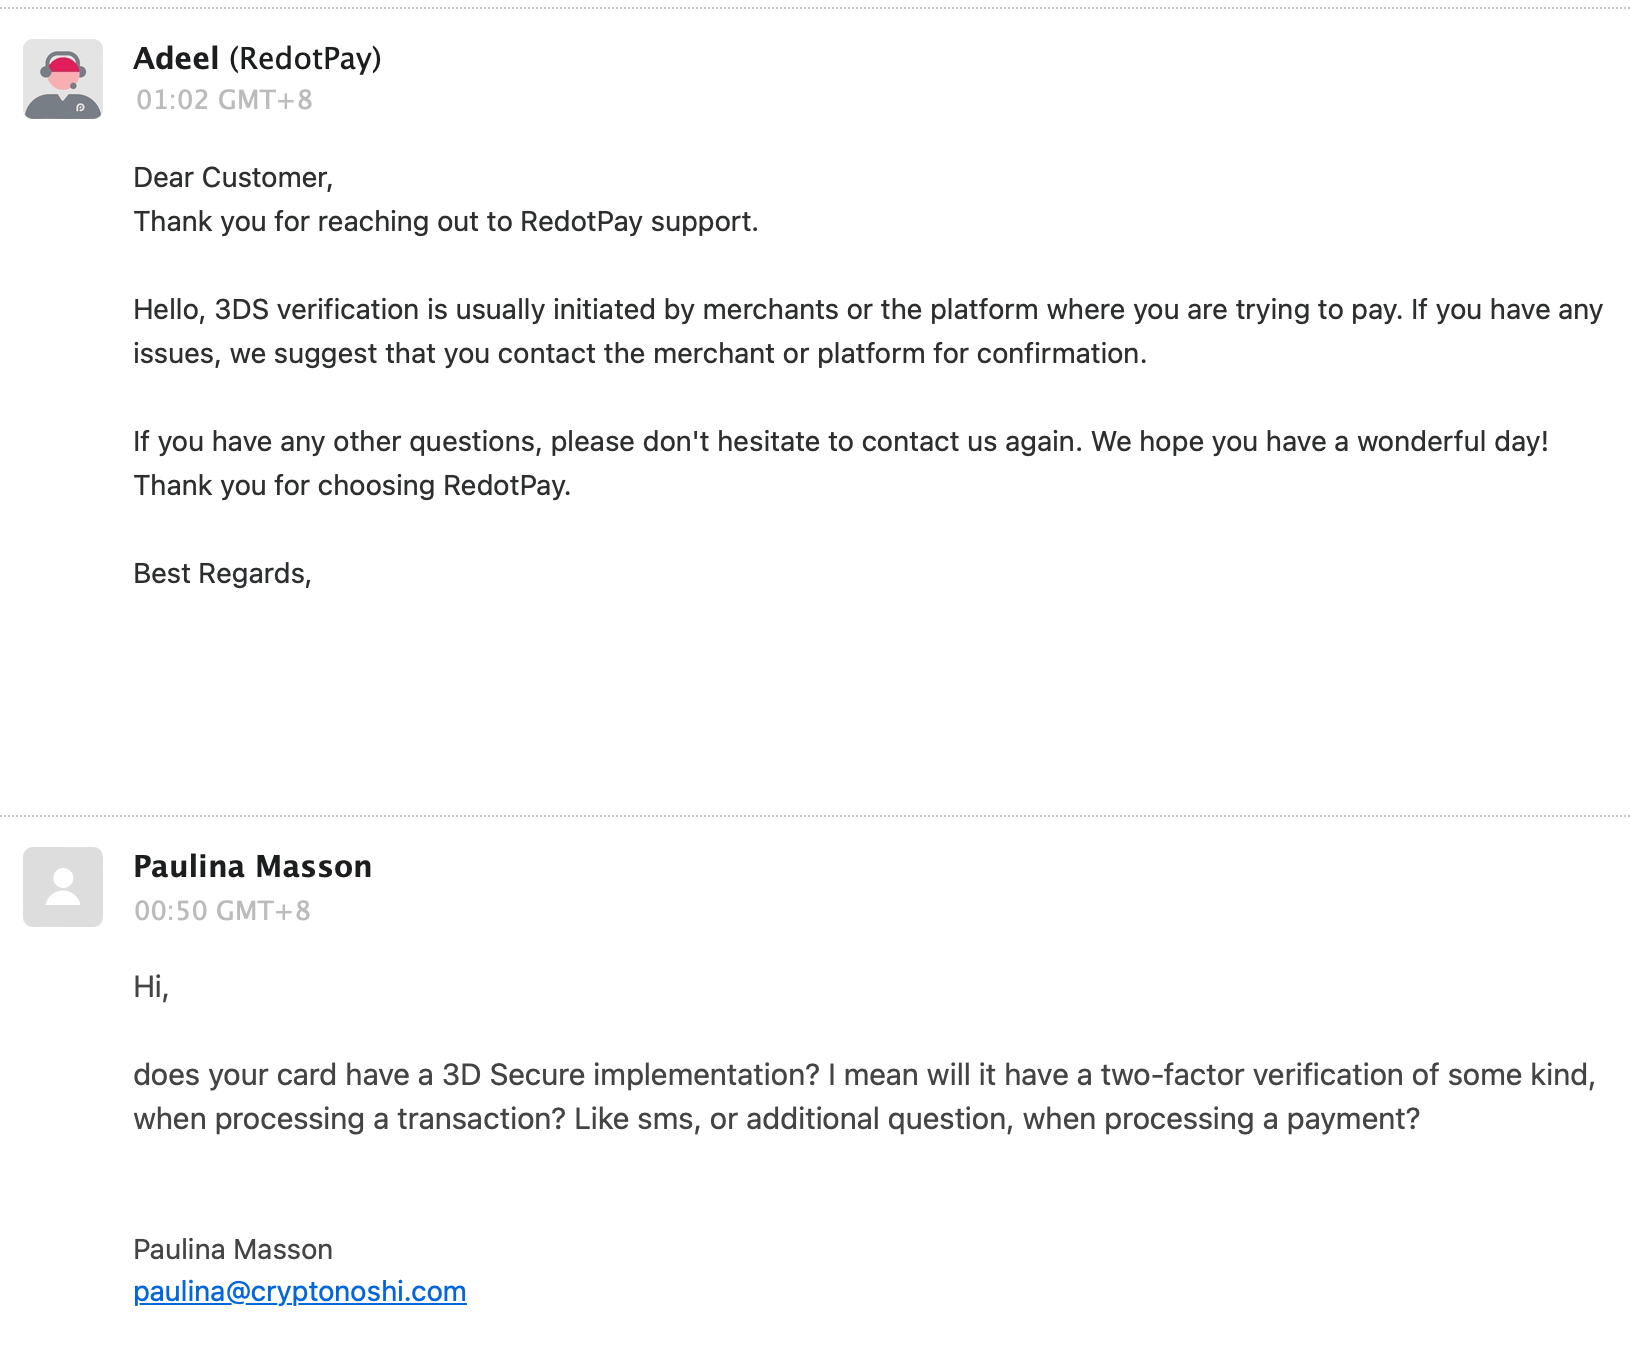The width and height of the screenshot is (1630, 1372).
Task: Click the line mentioning sms or additional question
Action: pyautogui.click(x=777, y=1119)
